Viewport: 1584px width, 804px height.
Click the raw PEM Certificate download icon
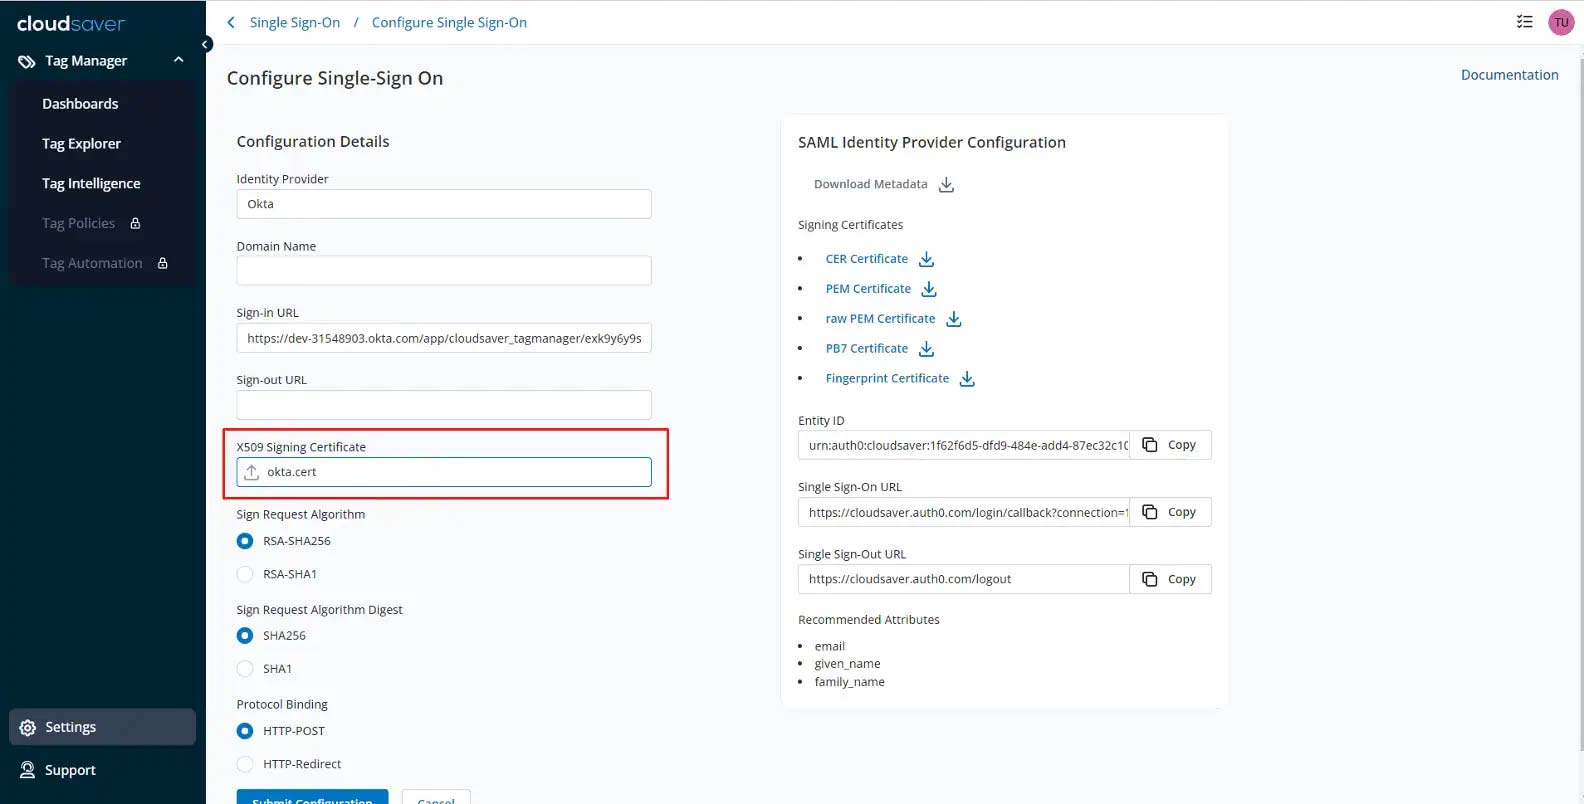tap(953, 319)
